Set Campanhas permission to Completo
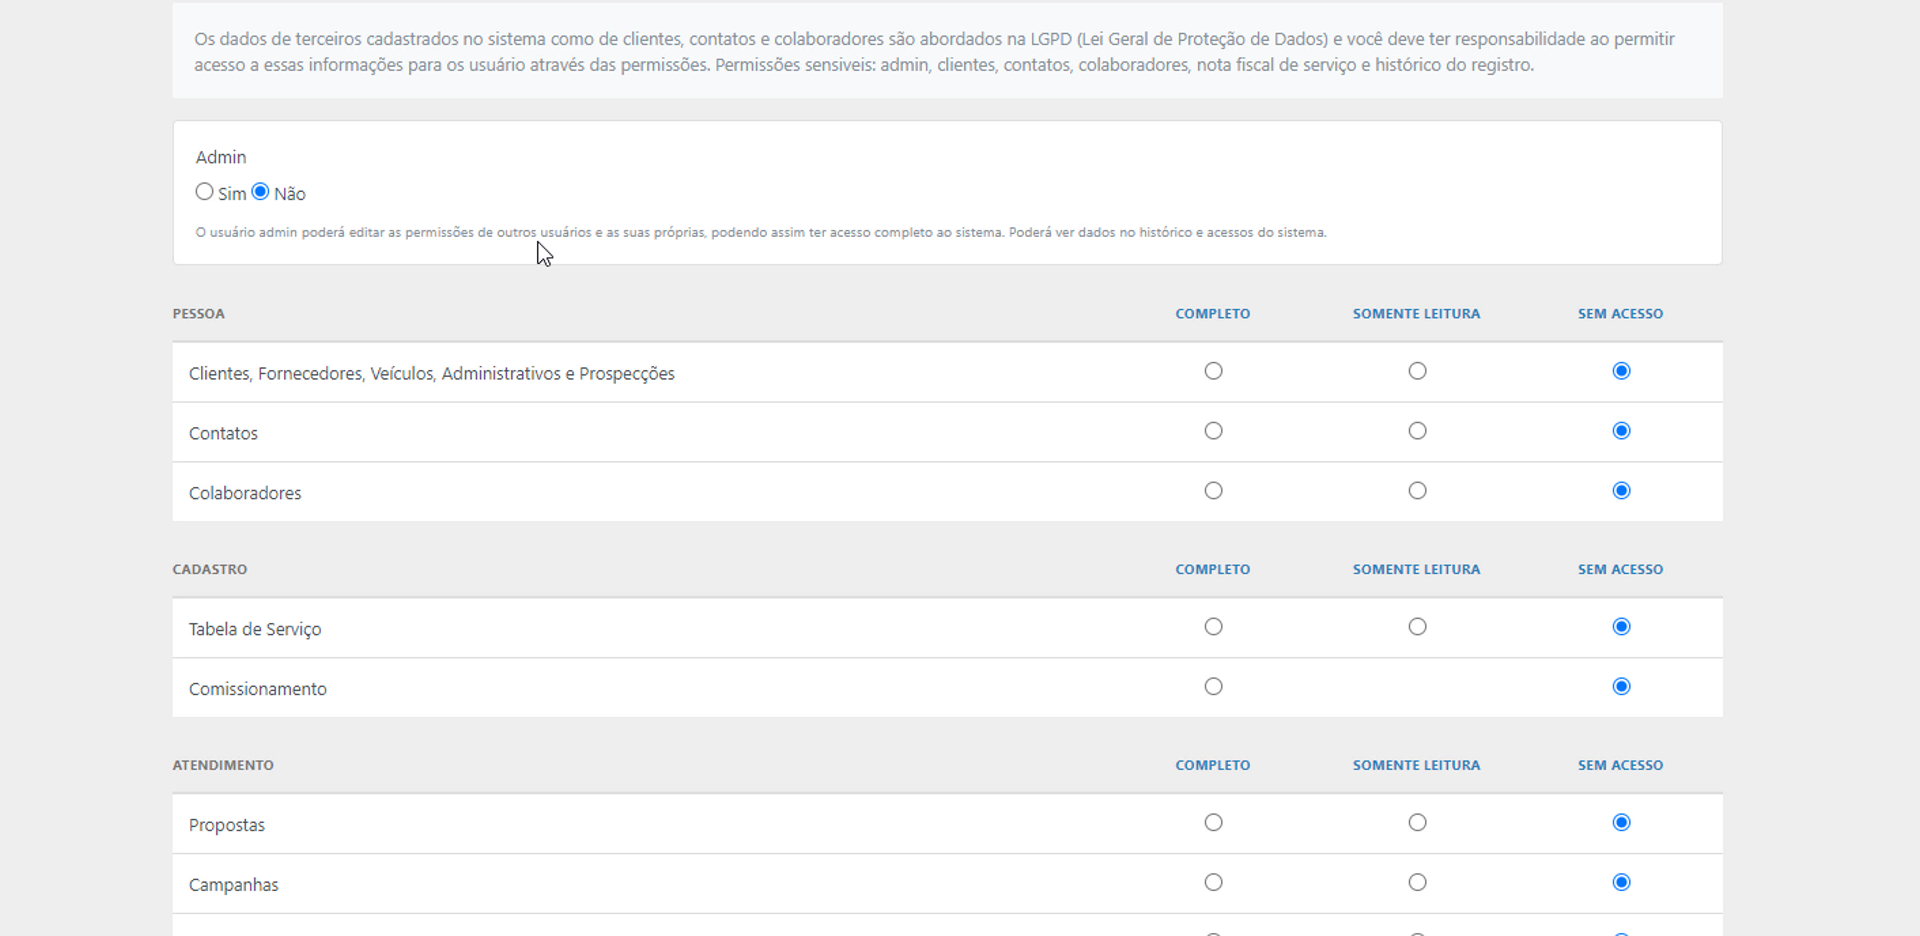 point(1213,884)
